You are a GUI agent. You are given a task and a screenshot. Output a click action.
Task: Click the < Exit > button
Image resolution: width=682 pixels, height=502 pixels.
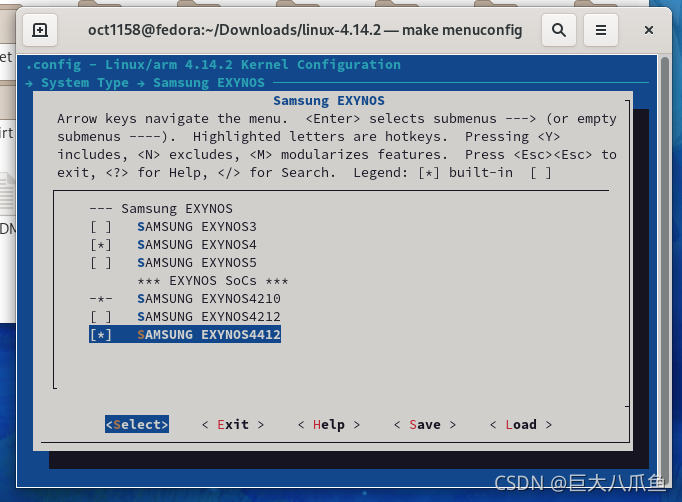pyautogui.click(x=233, y=424)
